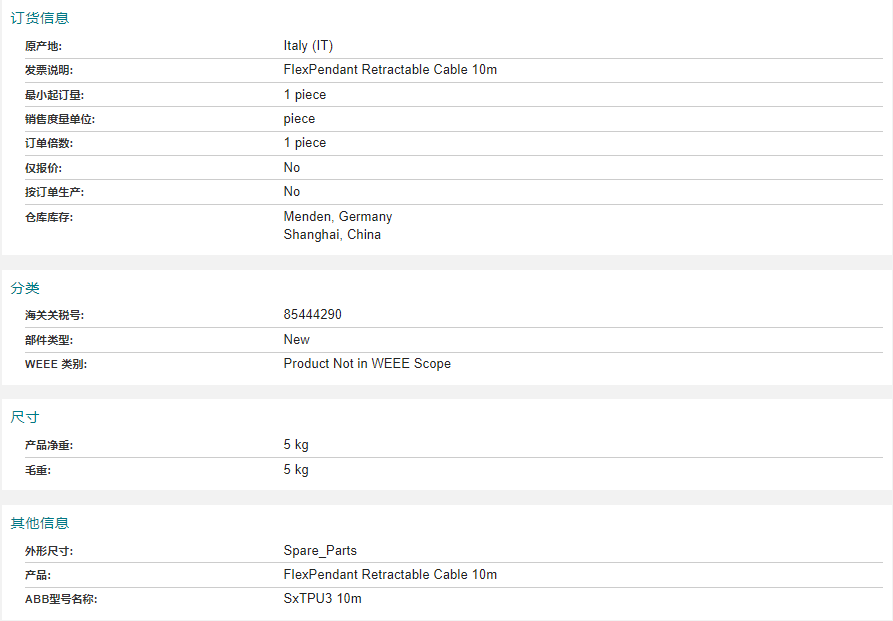Click the 部件类型 New value
Image resolution: width=893 pixels, height=621 pixels.
297,340
